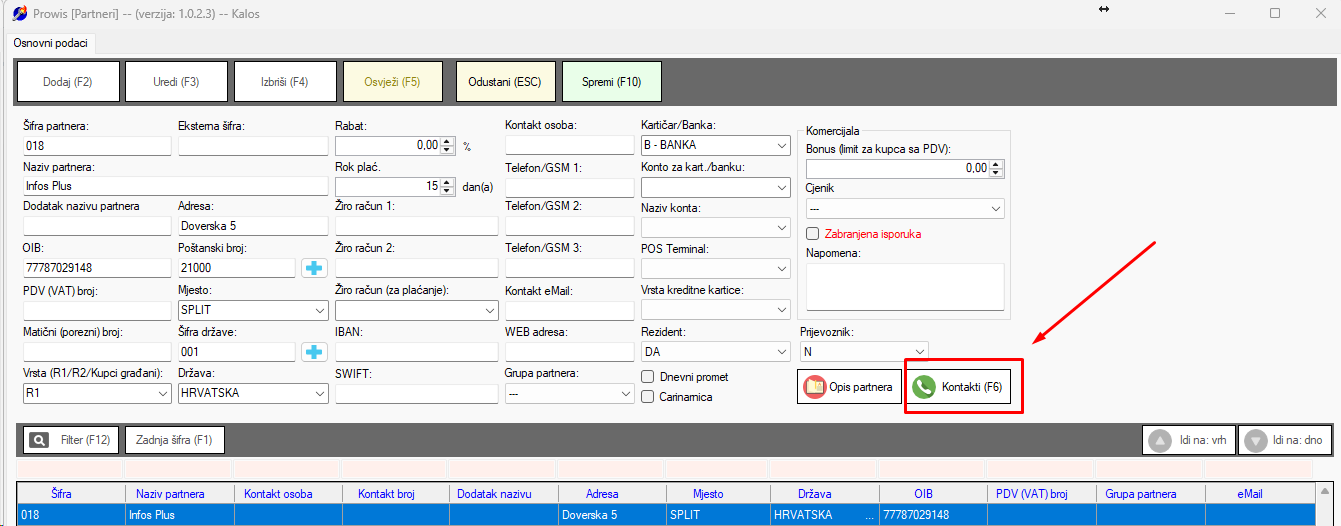Increase Rok plaćanja with up arrow

tap(448, 181)
